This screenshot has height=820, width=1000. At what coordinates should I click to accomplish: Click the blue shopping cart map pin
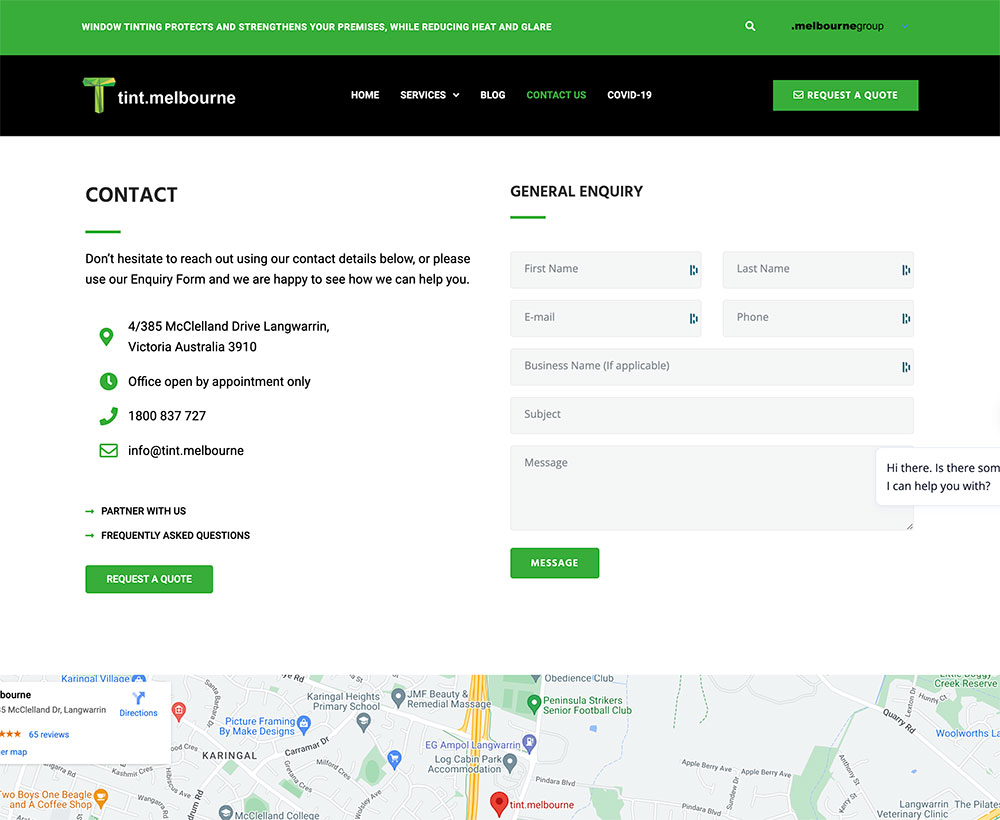[394, 759]
